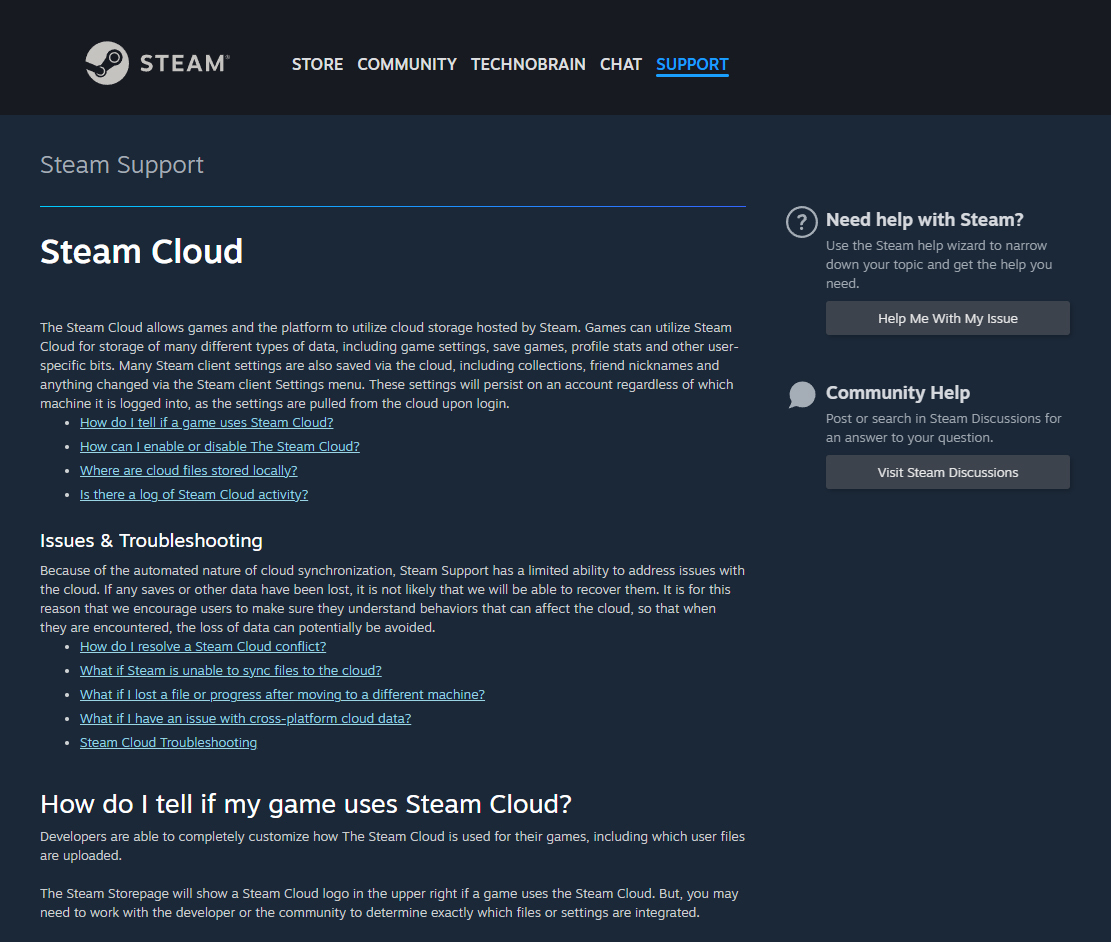Click the cross-platform cloud data issue link
The height and width of the screenshot is (942, 1111).
245,719
